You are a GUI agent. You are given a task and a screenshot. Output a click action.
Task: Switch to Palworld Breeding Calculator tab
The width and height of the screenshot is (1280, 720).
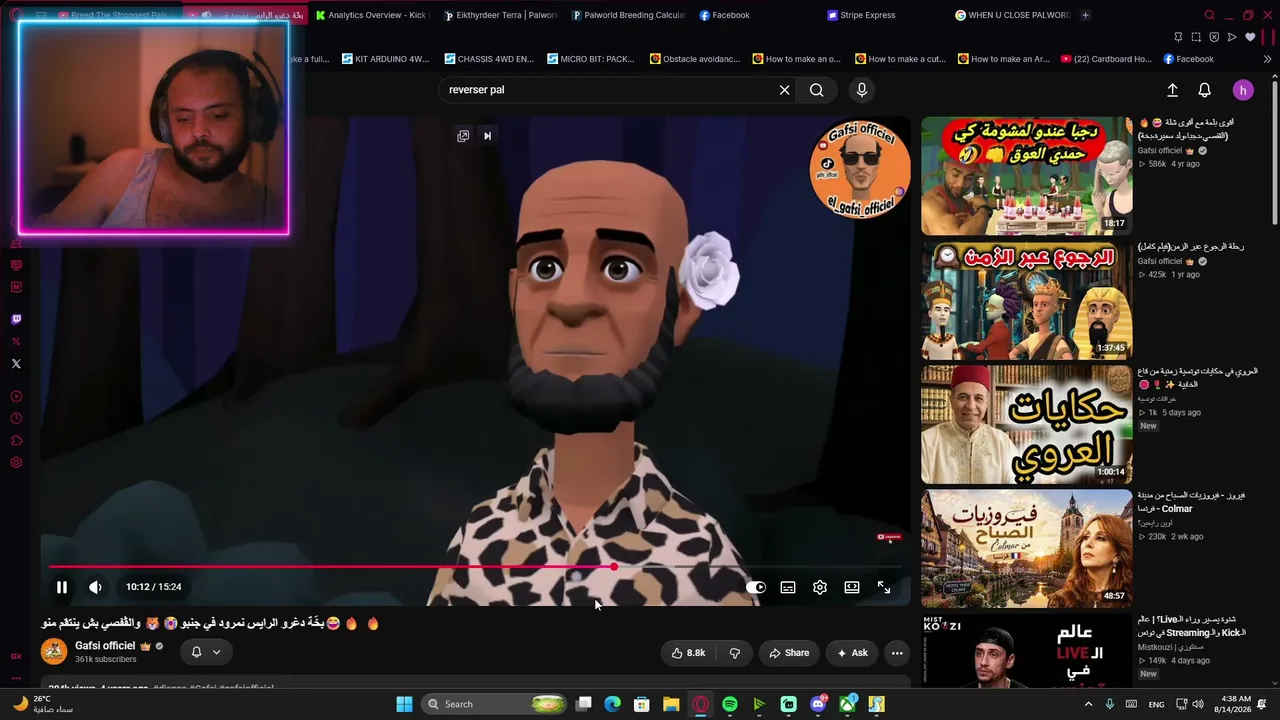click(x=629, y=15)
